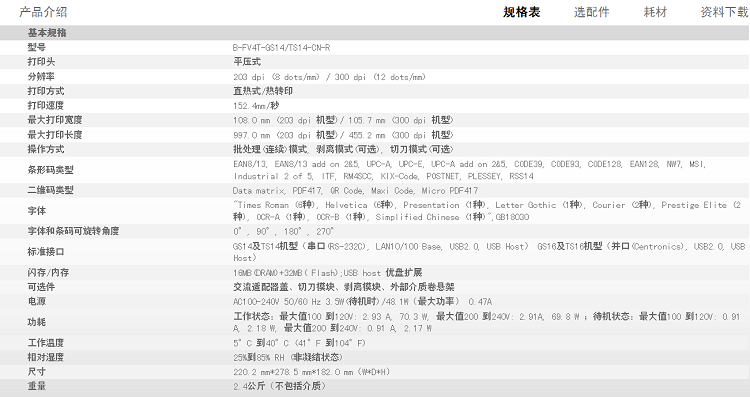750x397 pixels.
Task: Click the 型号 row label
Action: [x=37, y=47]
